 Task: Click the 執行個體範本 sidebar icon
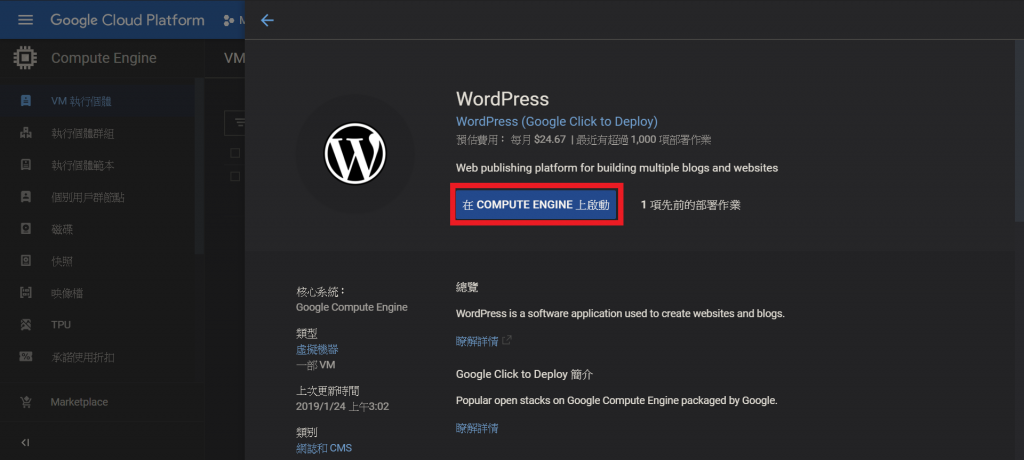coord(25,165)
